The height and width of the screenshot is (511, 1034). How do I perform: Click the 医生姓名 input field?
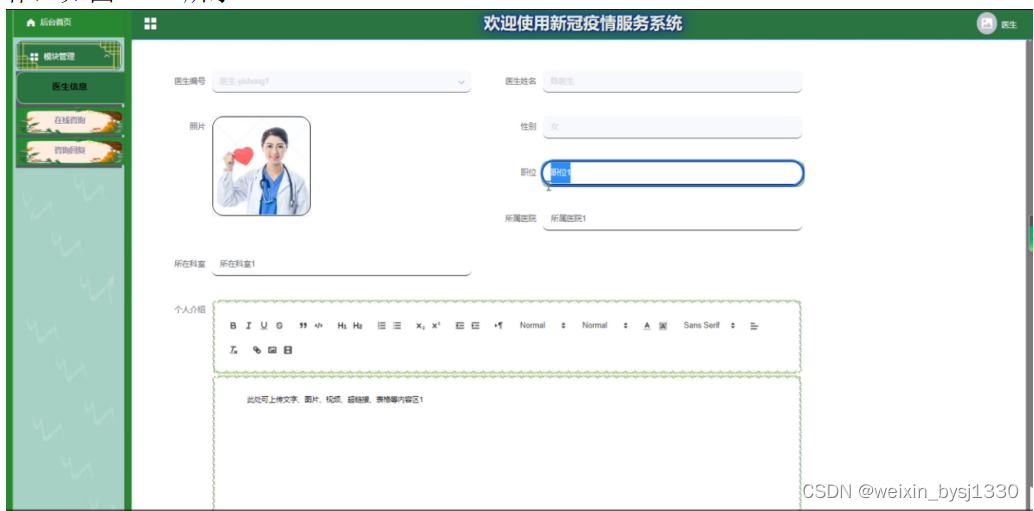(672, 81)
